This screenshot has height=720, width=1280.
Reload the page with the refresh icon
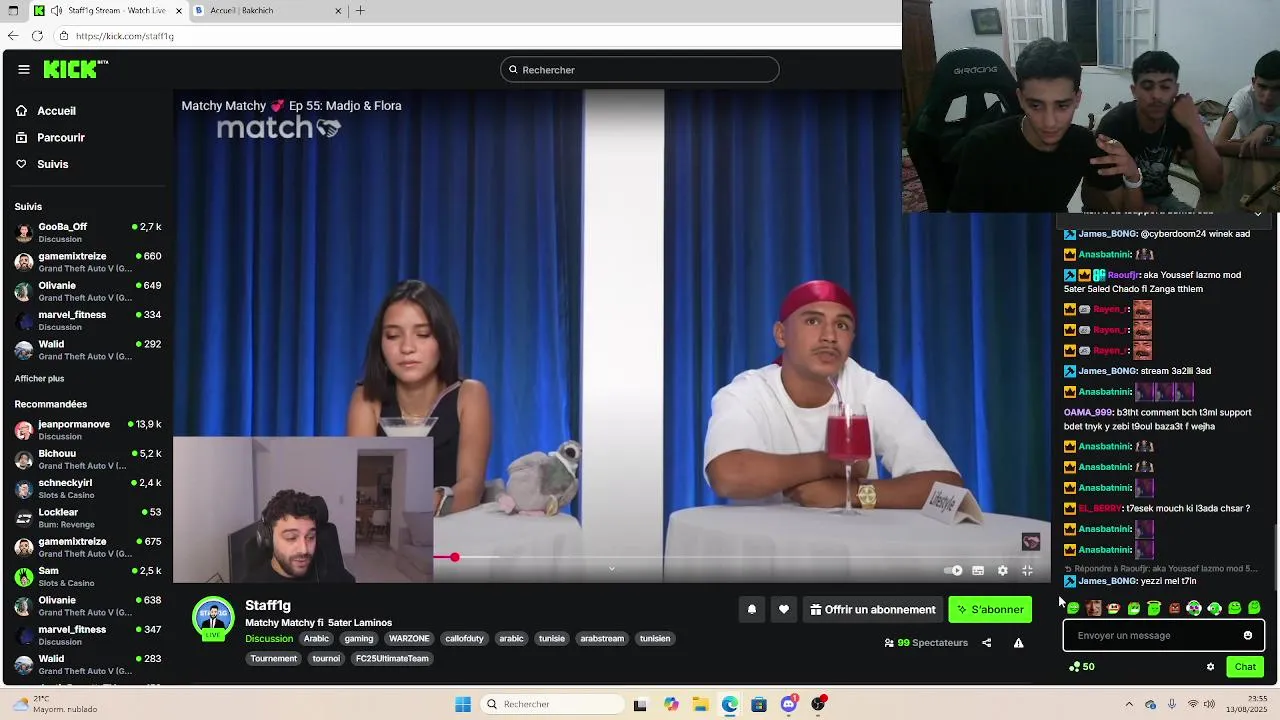tap(37, 36)
